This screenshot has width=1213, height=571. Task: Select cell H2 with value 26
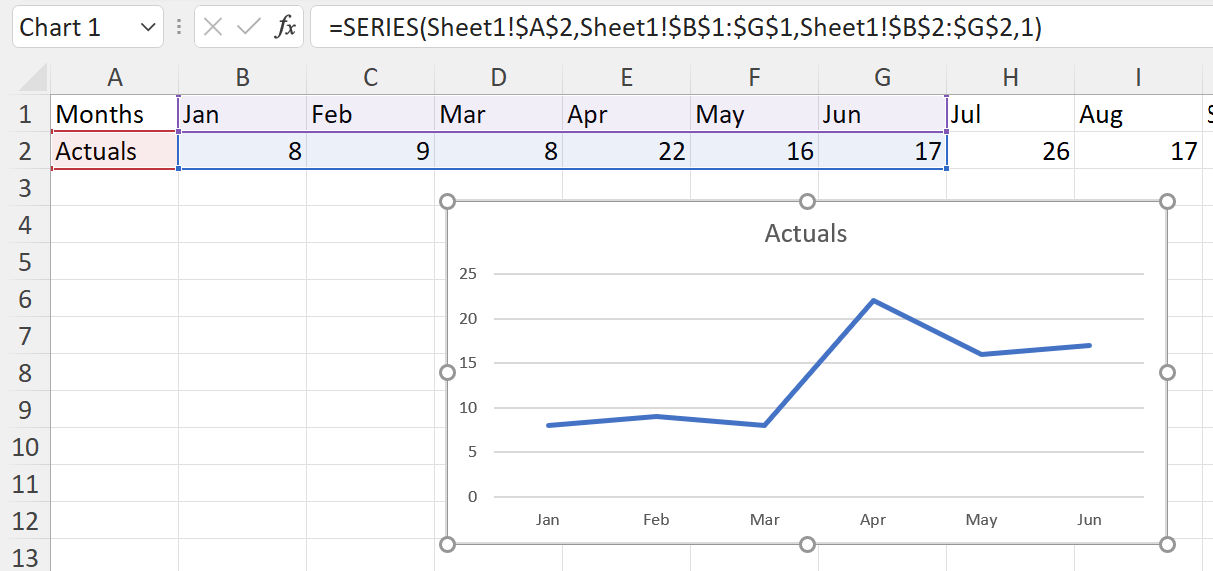pos(1010,151)
